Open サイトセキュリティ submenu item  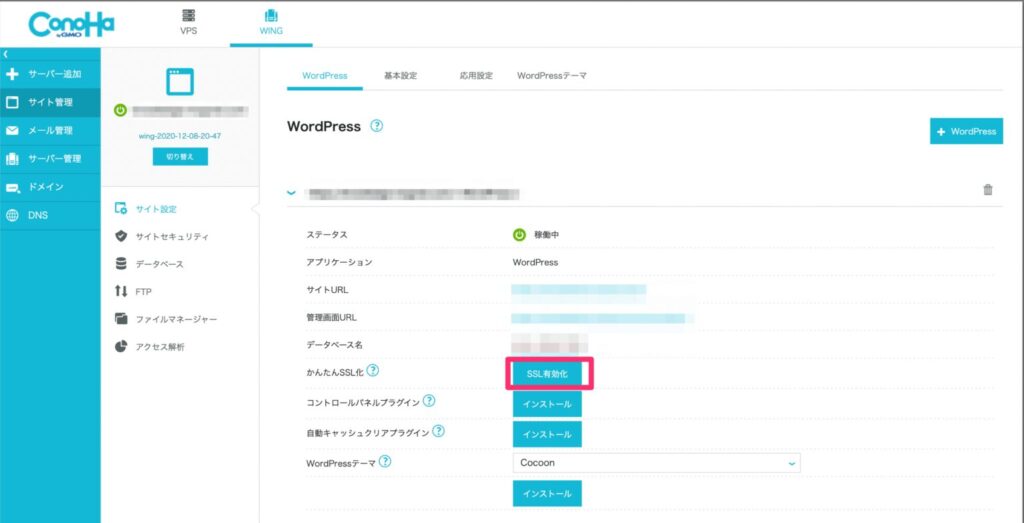[x=172, y=236]
